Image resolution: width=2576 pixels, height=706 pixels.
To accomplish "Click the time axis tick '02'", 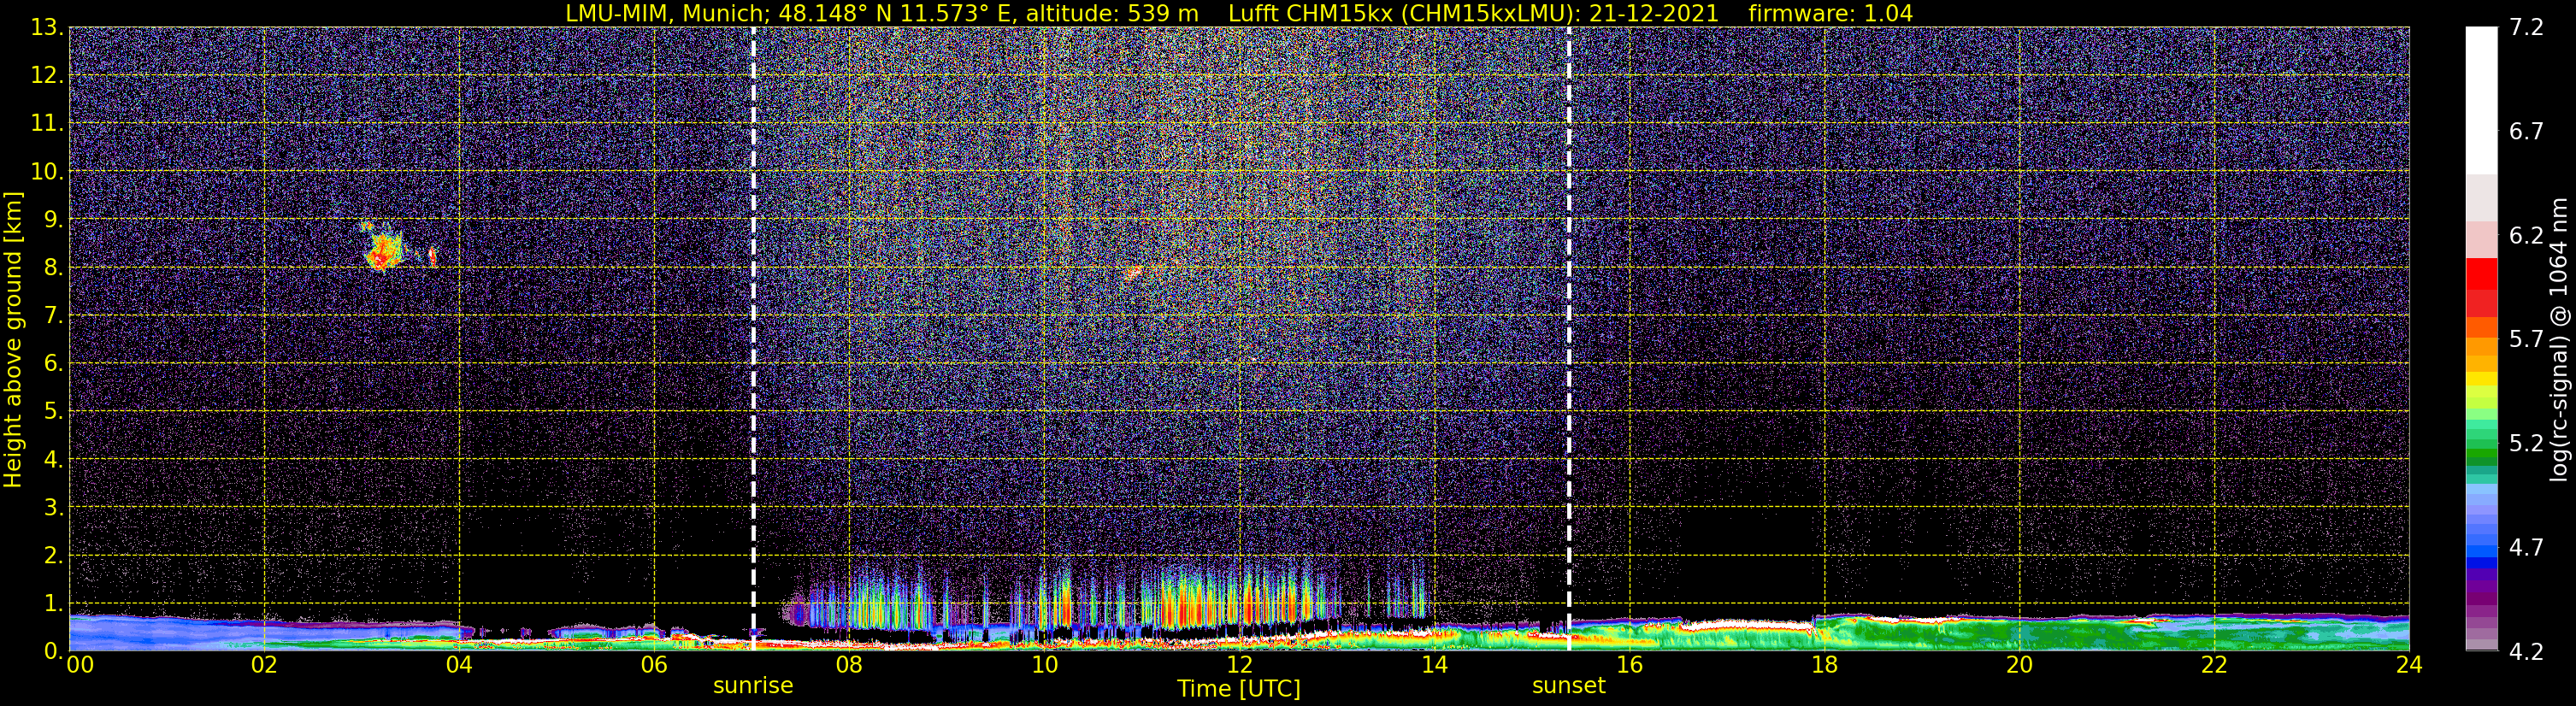I will (x=263, y=666).
